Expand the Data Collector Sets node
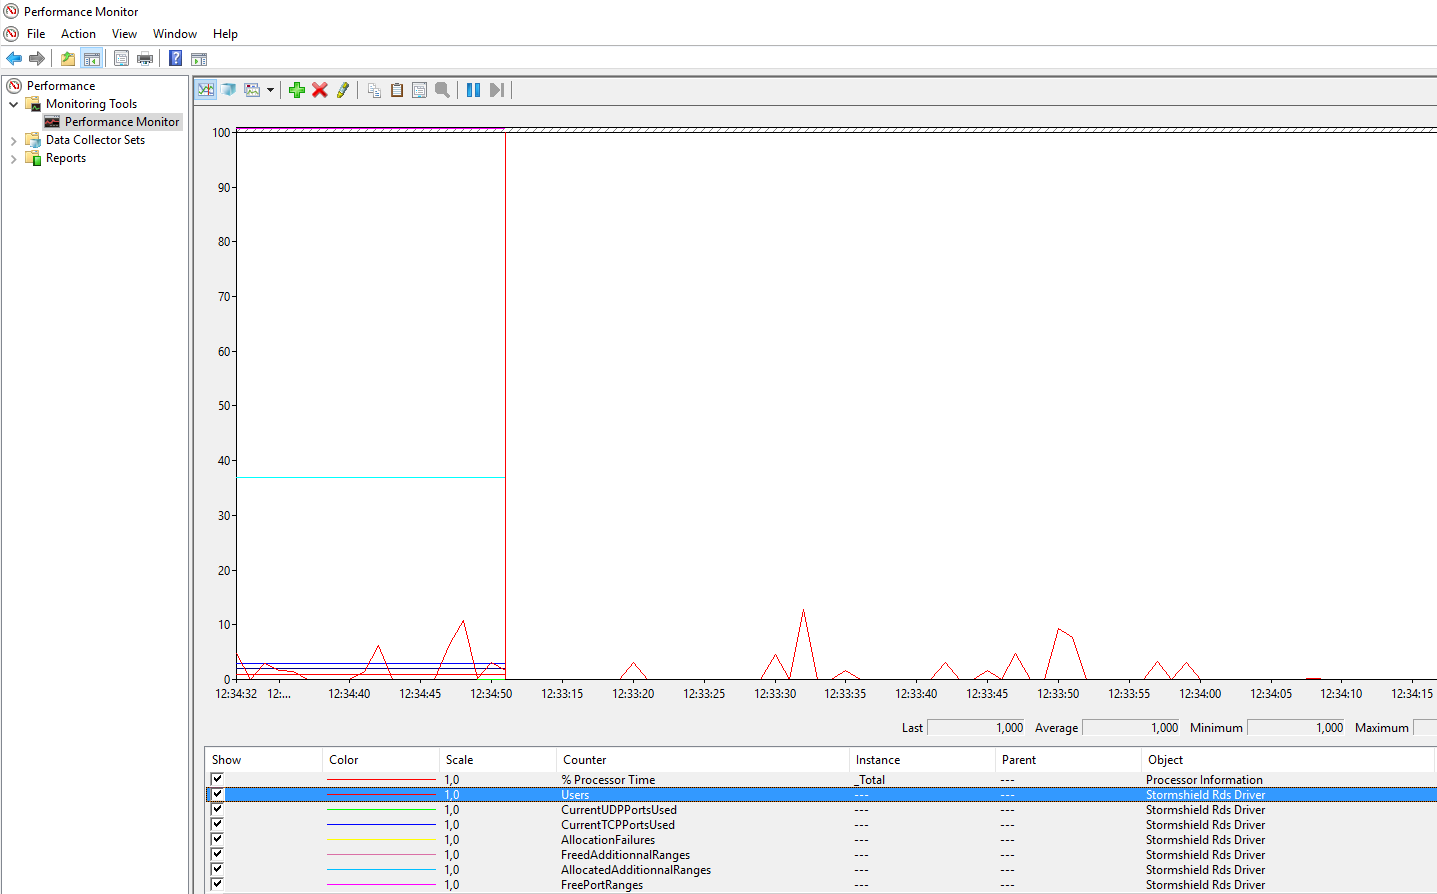The height and width of the screenshot is (894, 1437). pyautogui.click(x=13, y=141)
